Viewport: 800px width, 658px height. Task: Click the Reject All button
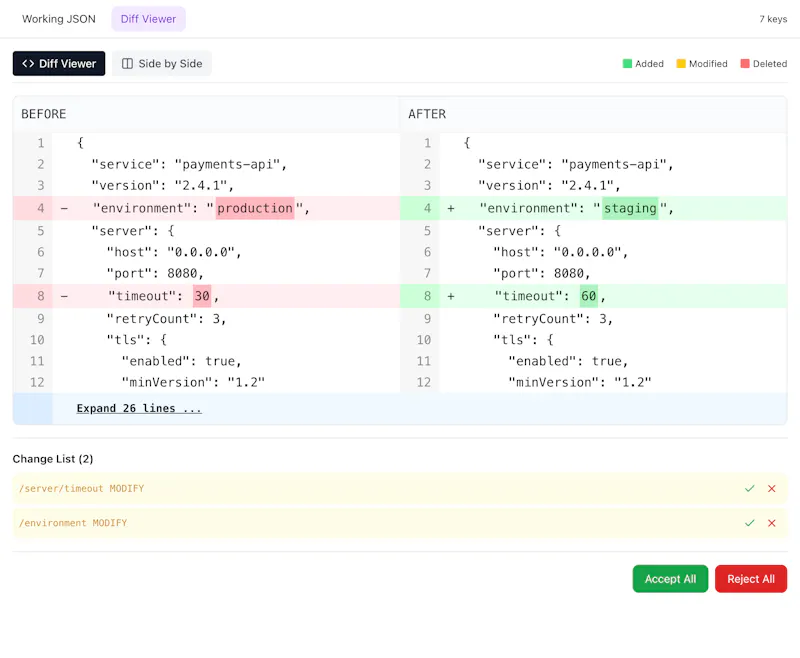click(x=751, y=579)
